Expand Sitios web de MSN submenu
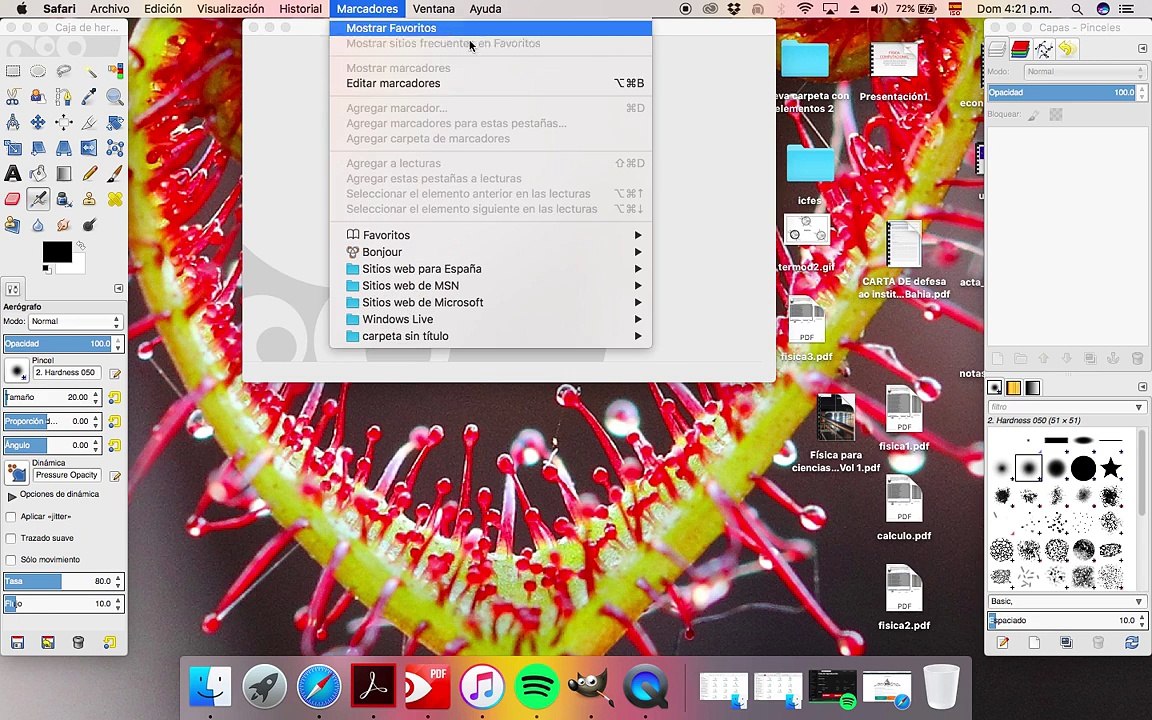 tap(491, 286)
